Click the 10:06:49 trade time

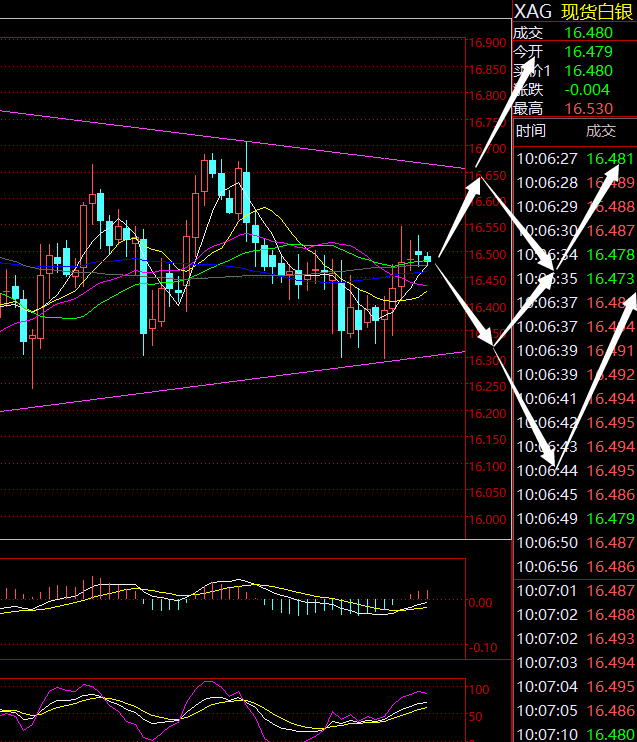(x=547, y=519)
